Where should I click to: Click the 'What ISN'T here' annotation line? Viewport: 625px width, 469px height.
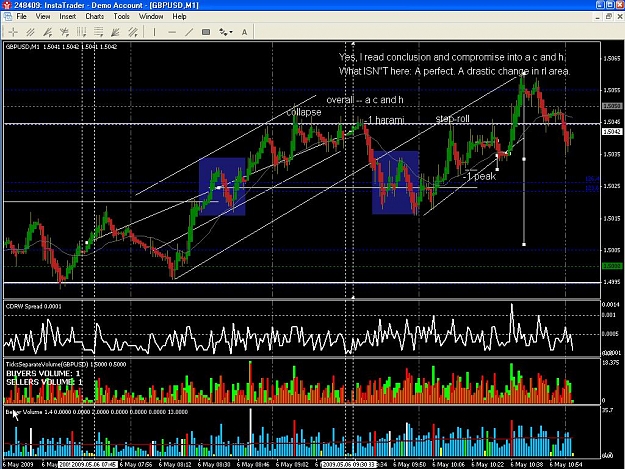[x=454, y=71]
